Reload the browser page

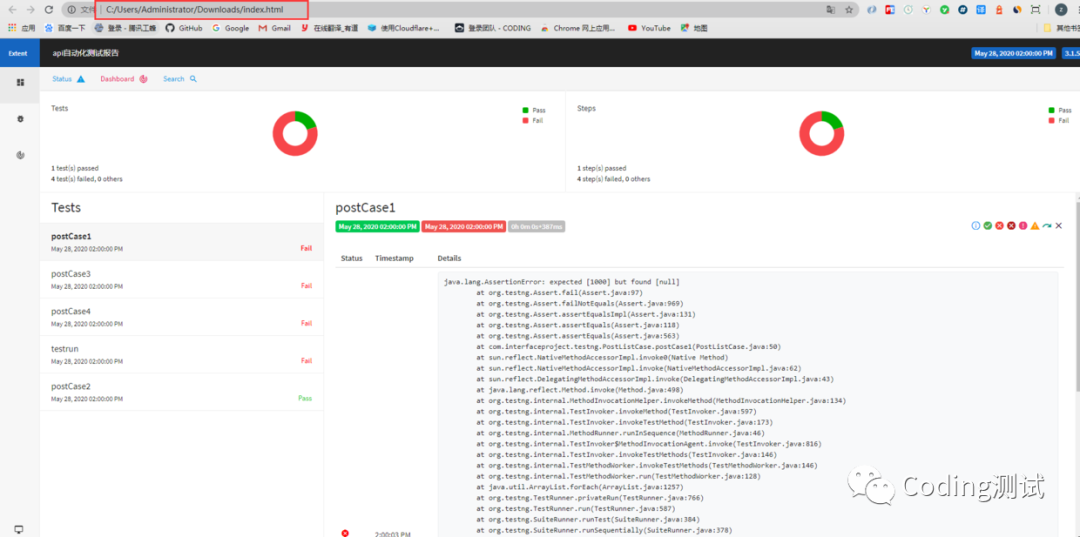pyautogui.click(x=48, y=10)
